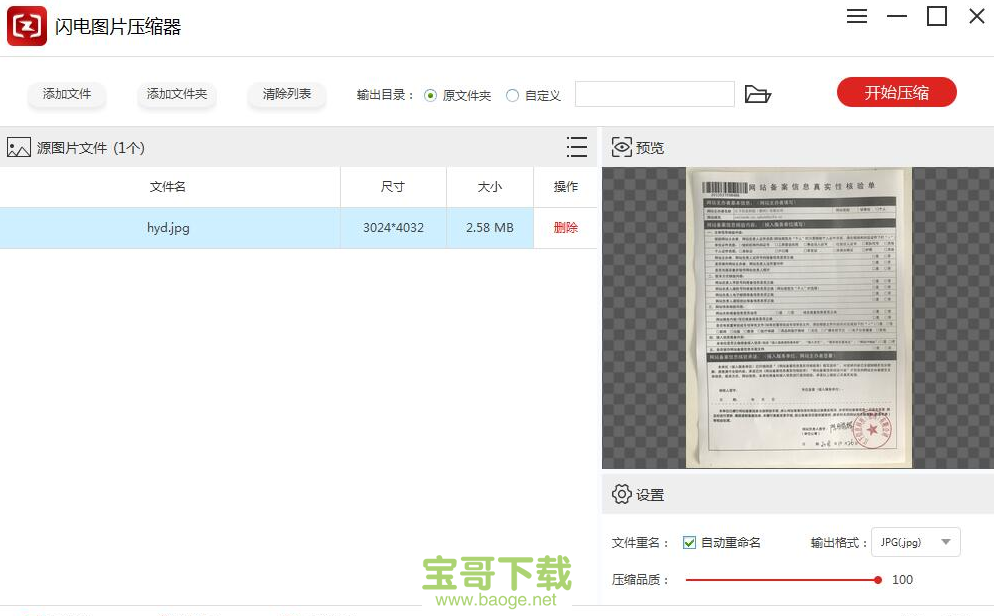
Task: Click the 文件名 column header
Action: [x=170, y=186]
